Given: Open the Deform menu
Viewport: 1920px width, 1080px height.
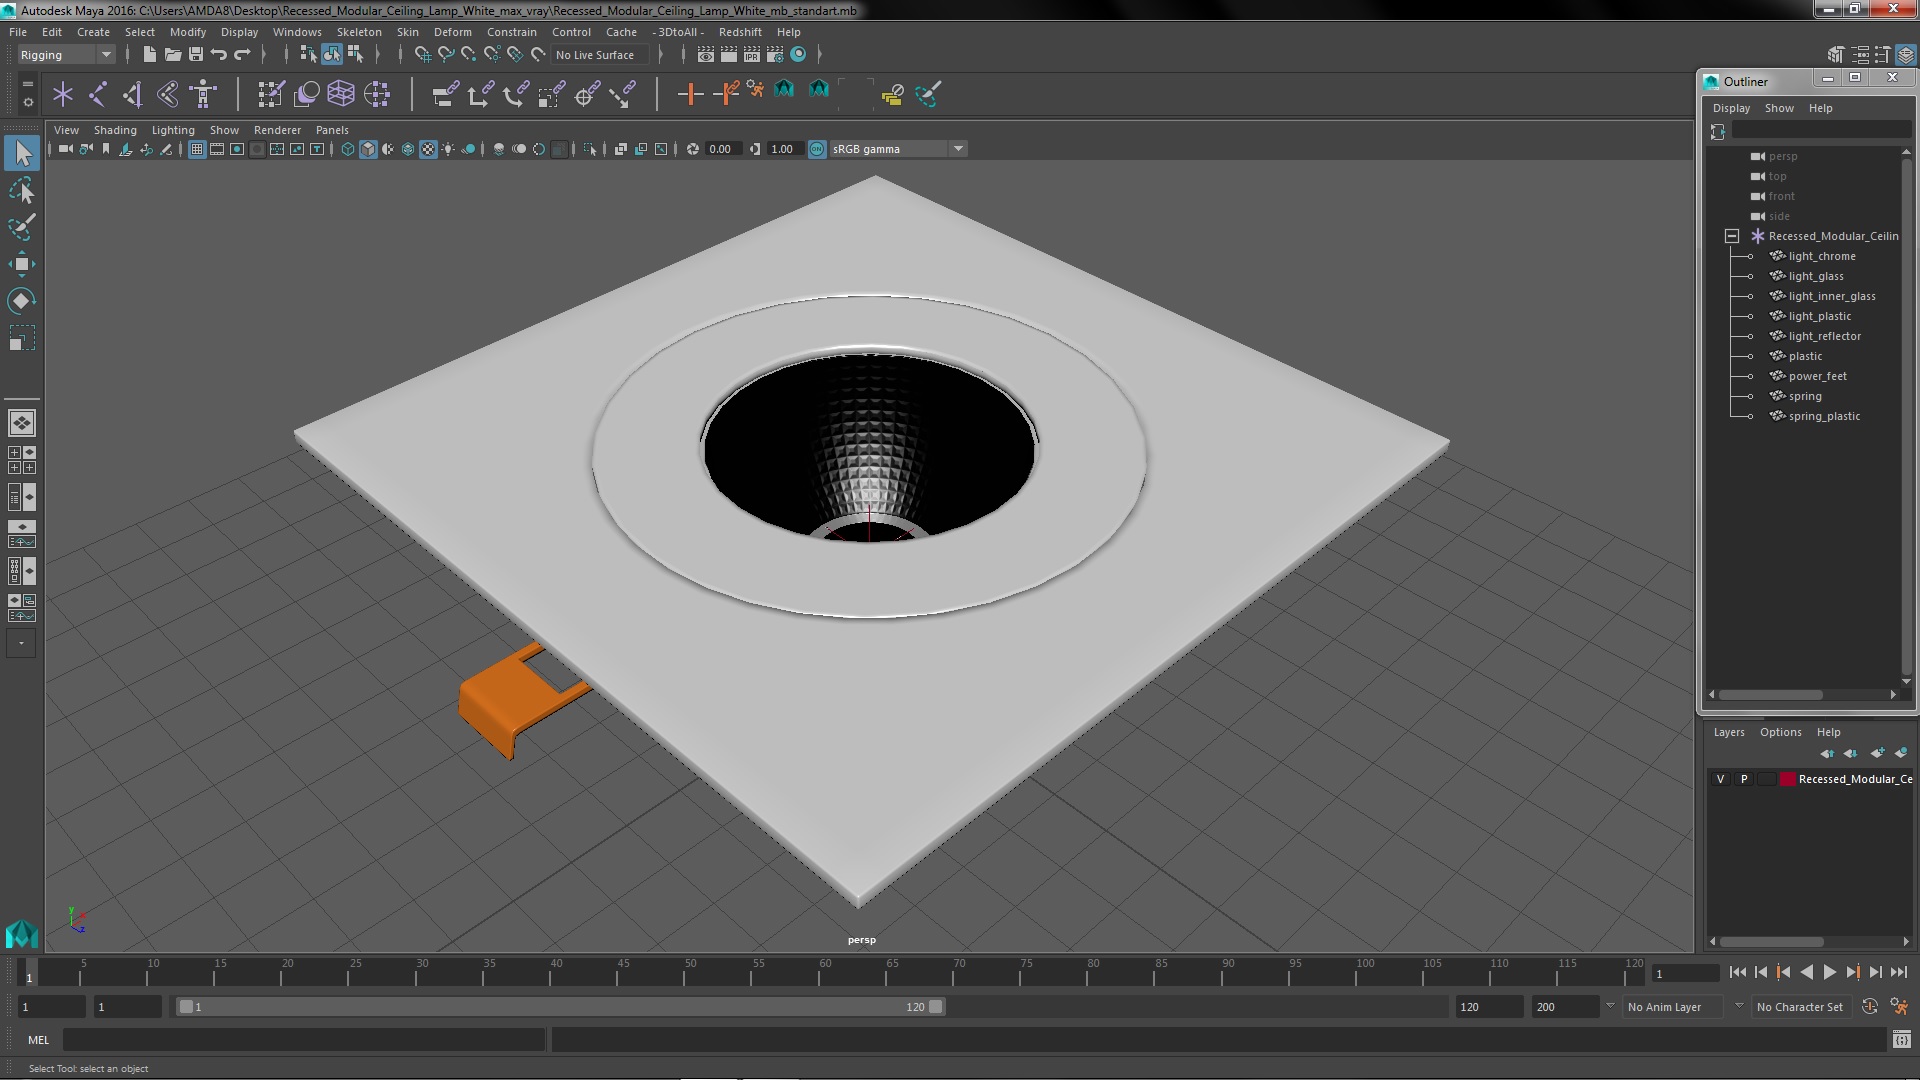Looking at the screenshot, I should tap(453, 32).
